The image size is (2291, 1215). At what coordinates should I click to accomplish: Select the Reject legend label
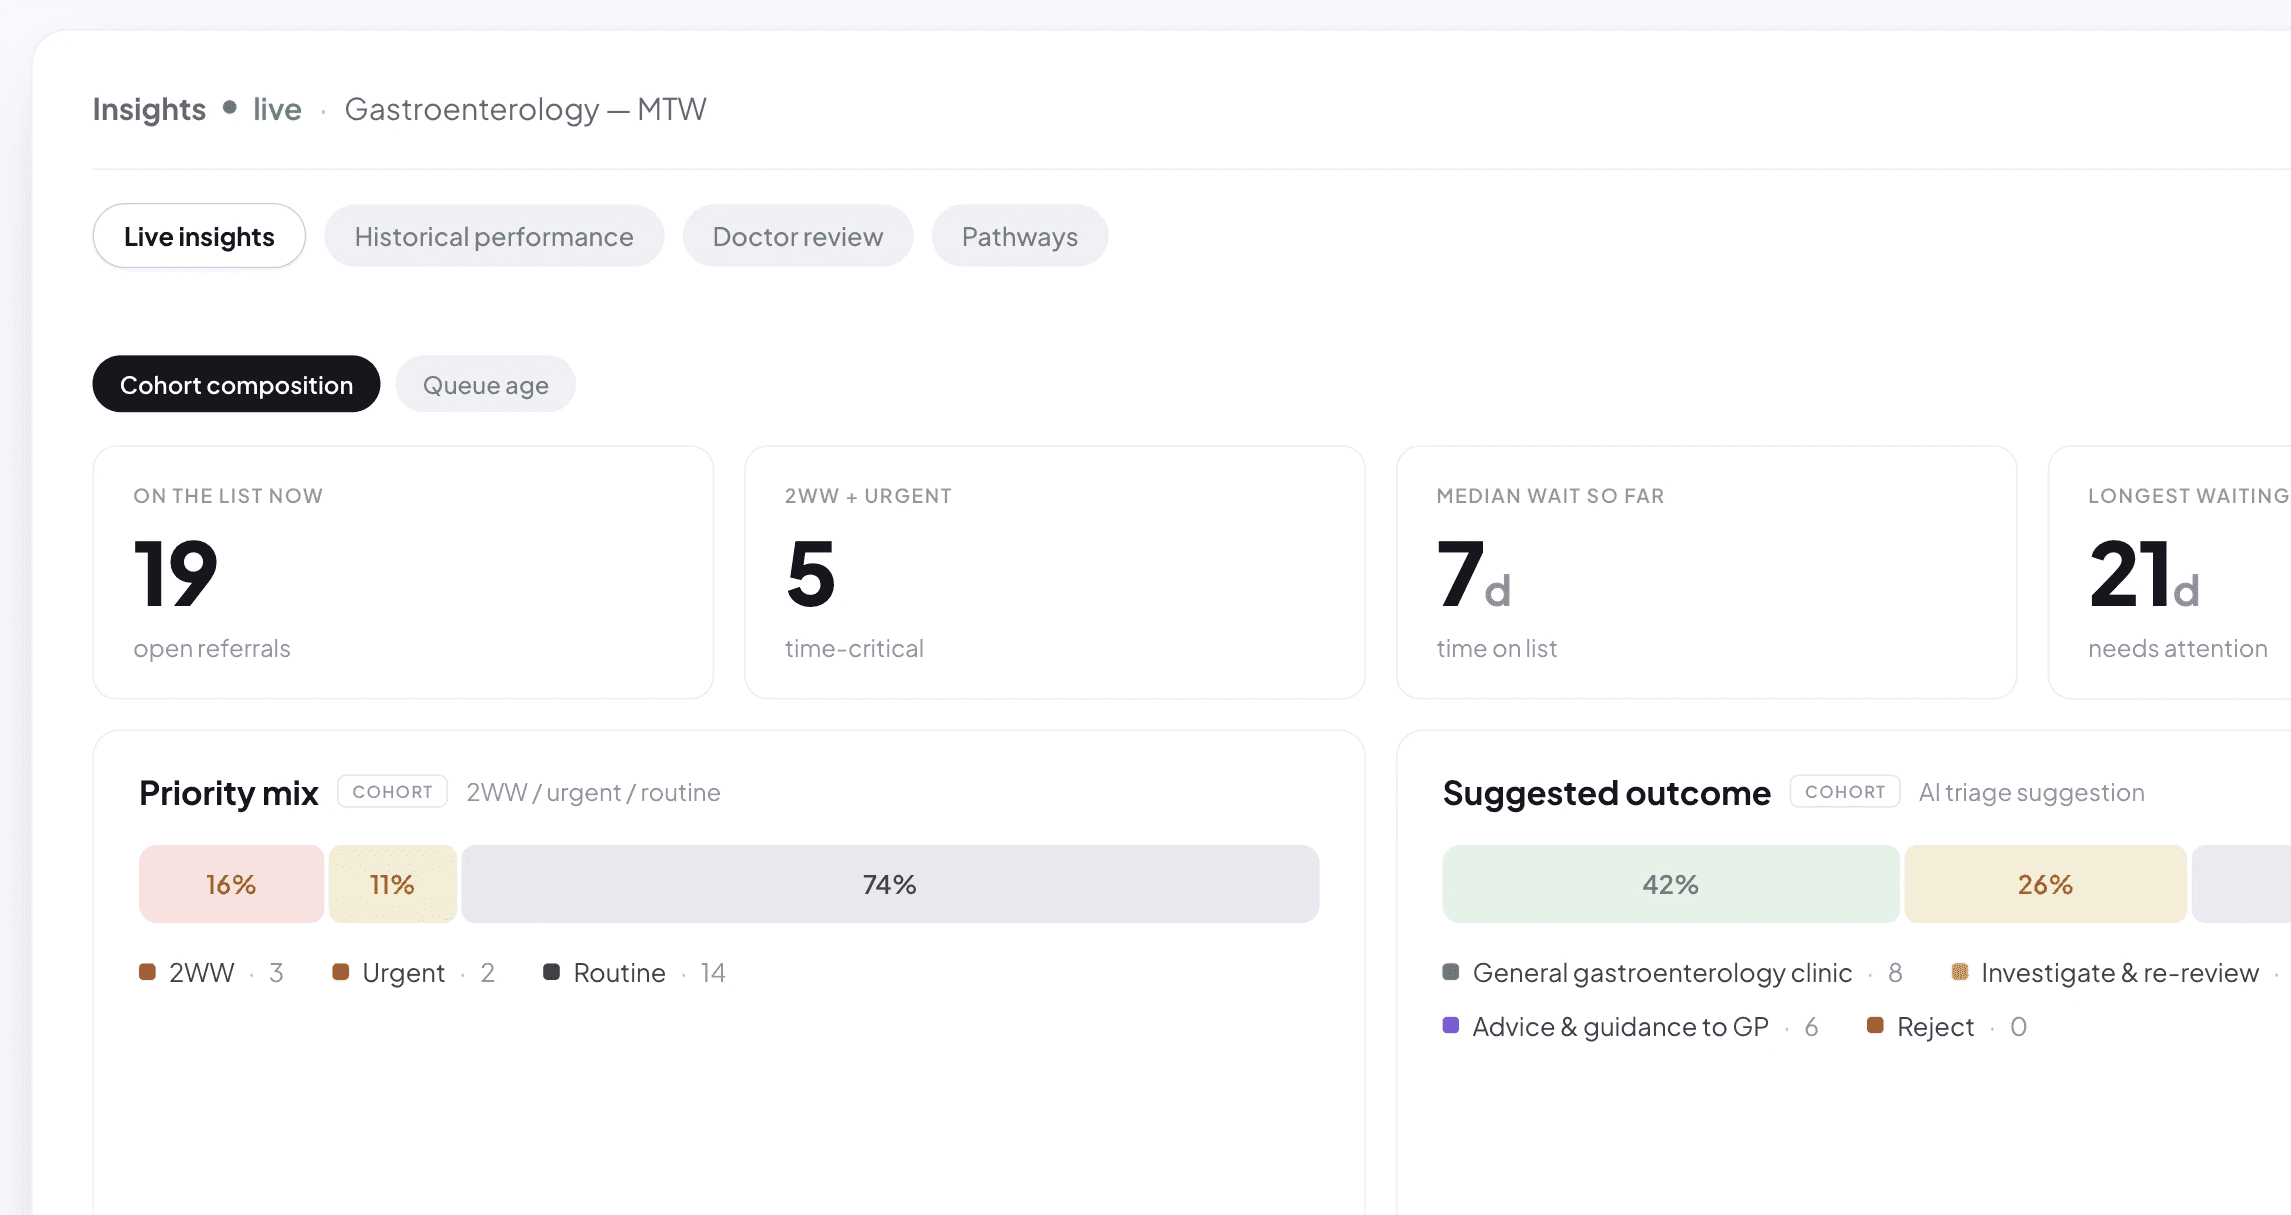point(1935,1026)
